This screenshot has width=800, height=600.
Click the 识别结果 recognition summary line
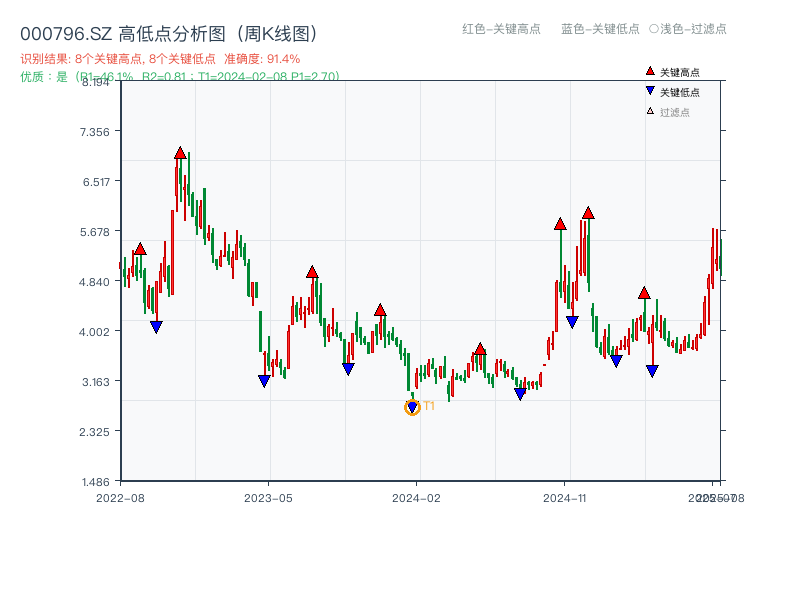(x=120, y=57)
